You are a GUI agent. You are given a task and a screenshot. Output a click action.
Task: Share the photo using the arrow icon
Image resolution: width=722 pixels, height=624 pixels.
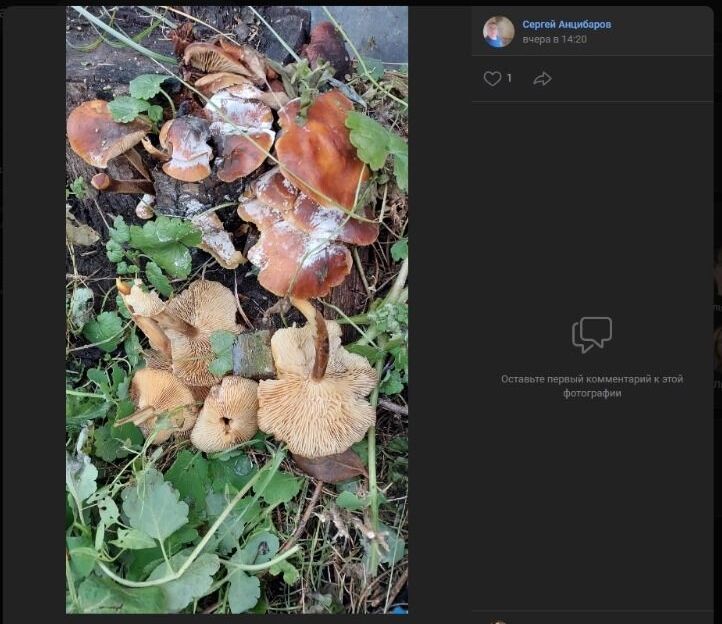click(542, 78)
